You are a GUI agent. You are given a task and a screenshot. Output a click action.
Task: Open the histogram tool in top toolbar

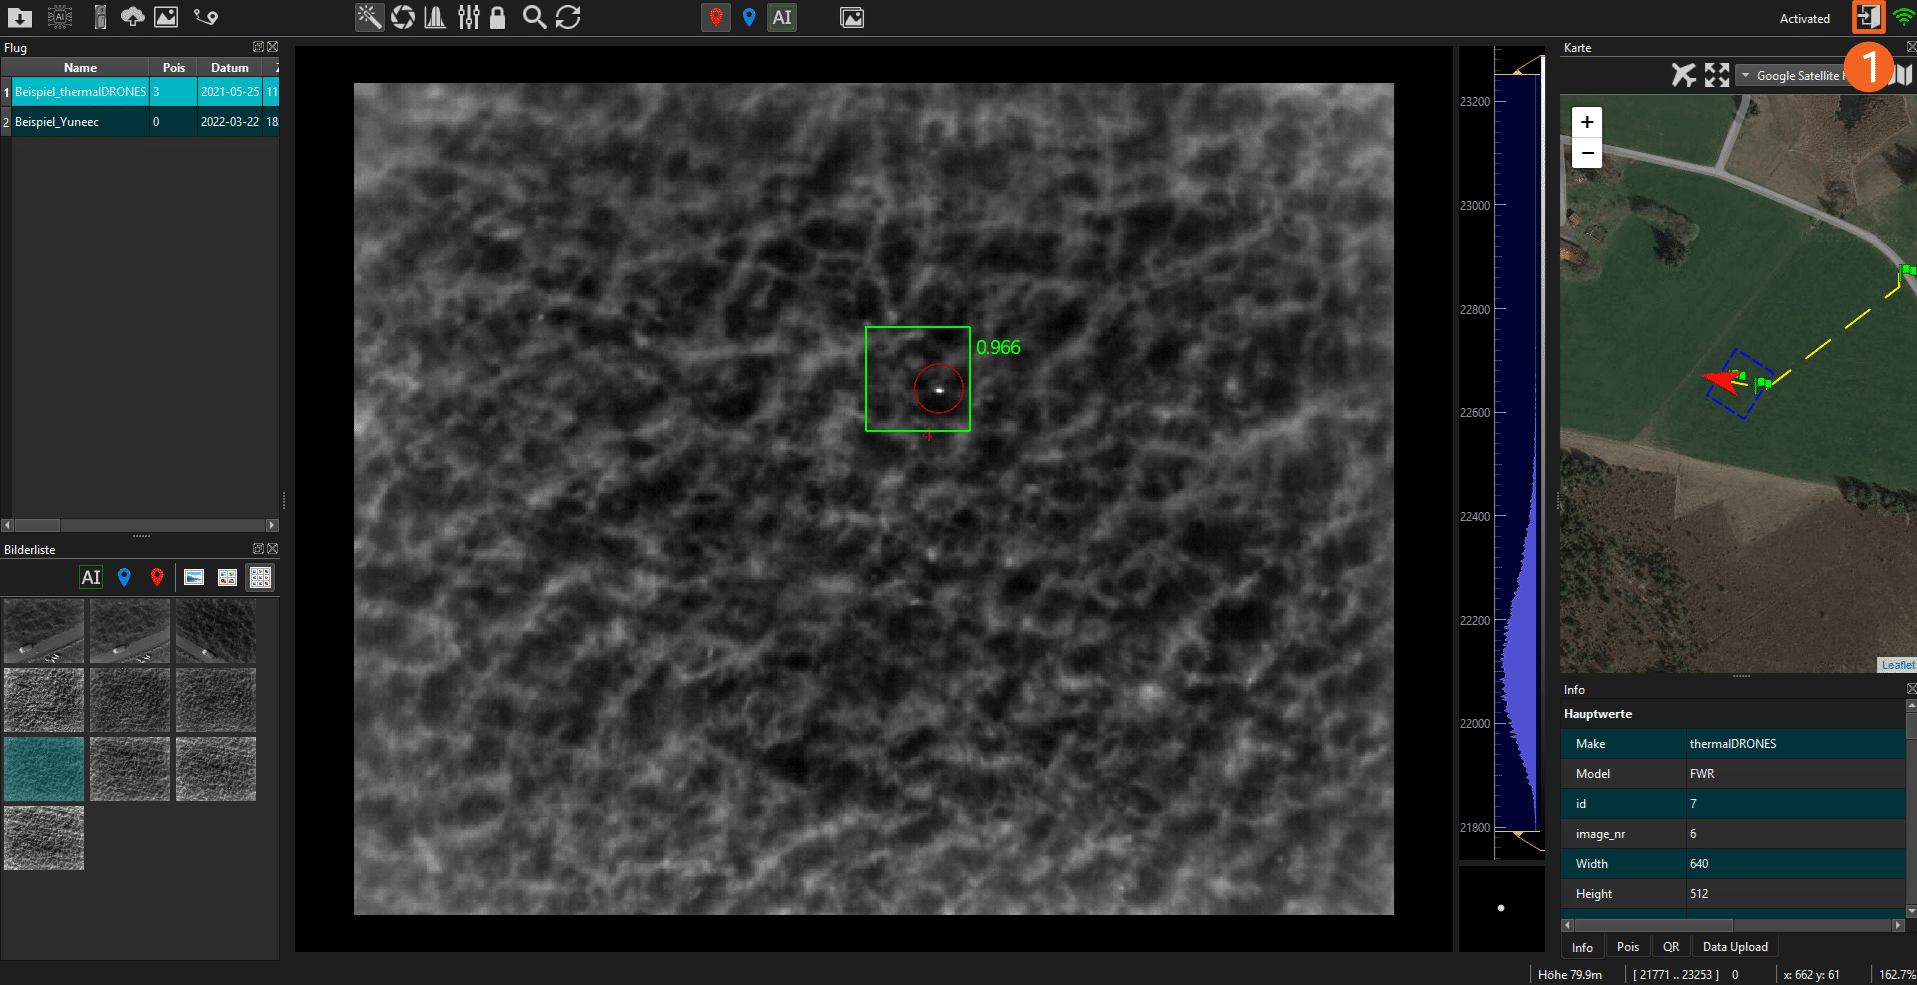(x=435, y=17)
